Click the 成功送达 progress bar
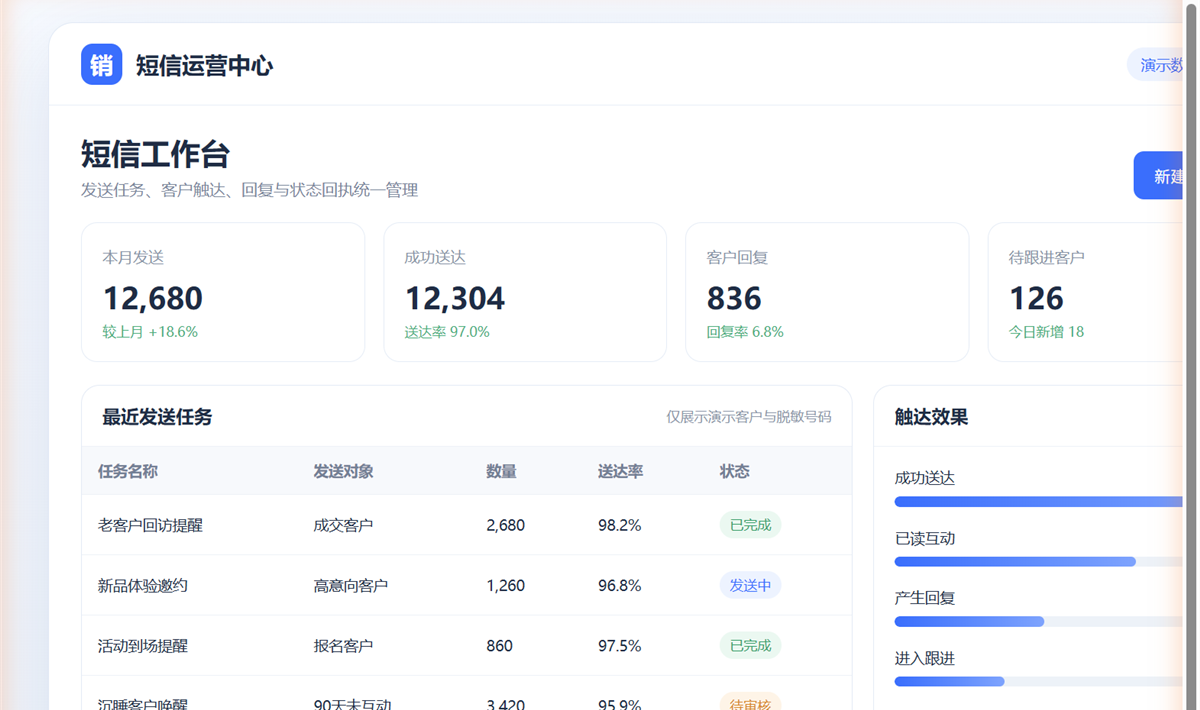This screenshot has width=1200, height=710. pos(1039,502)
